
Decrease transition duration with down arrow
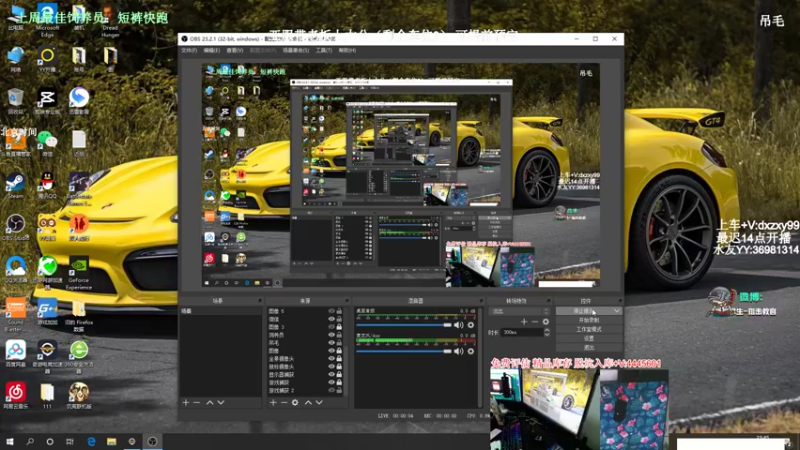(546, 334)
